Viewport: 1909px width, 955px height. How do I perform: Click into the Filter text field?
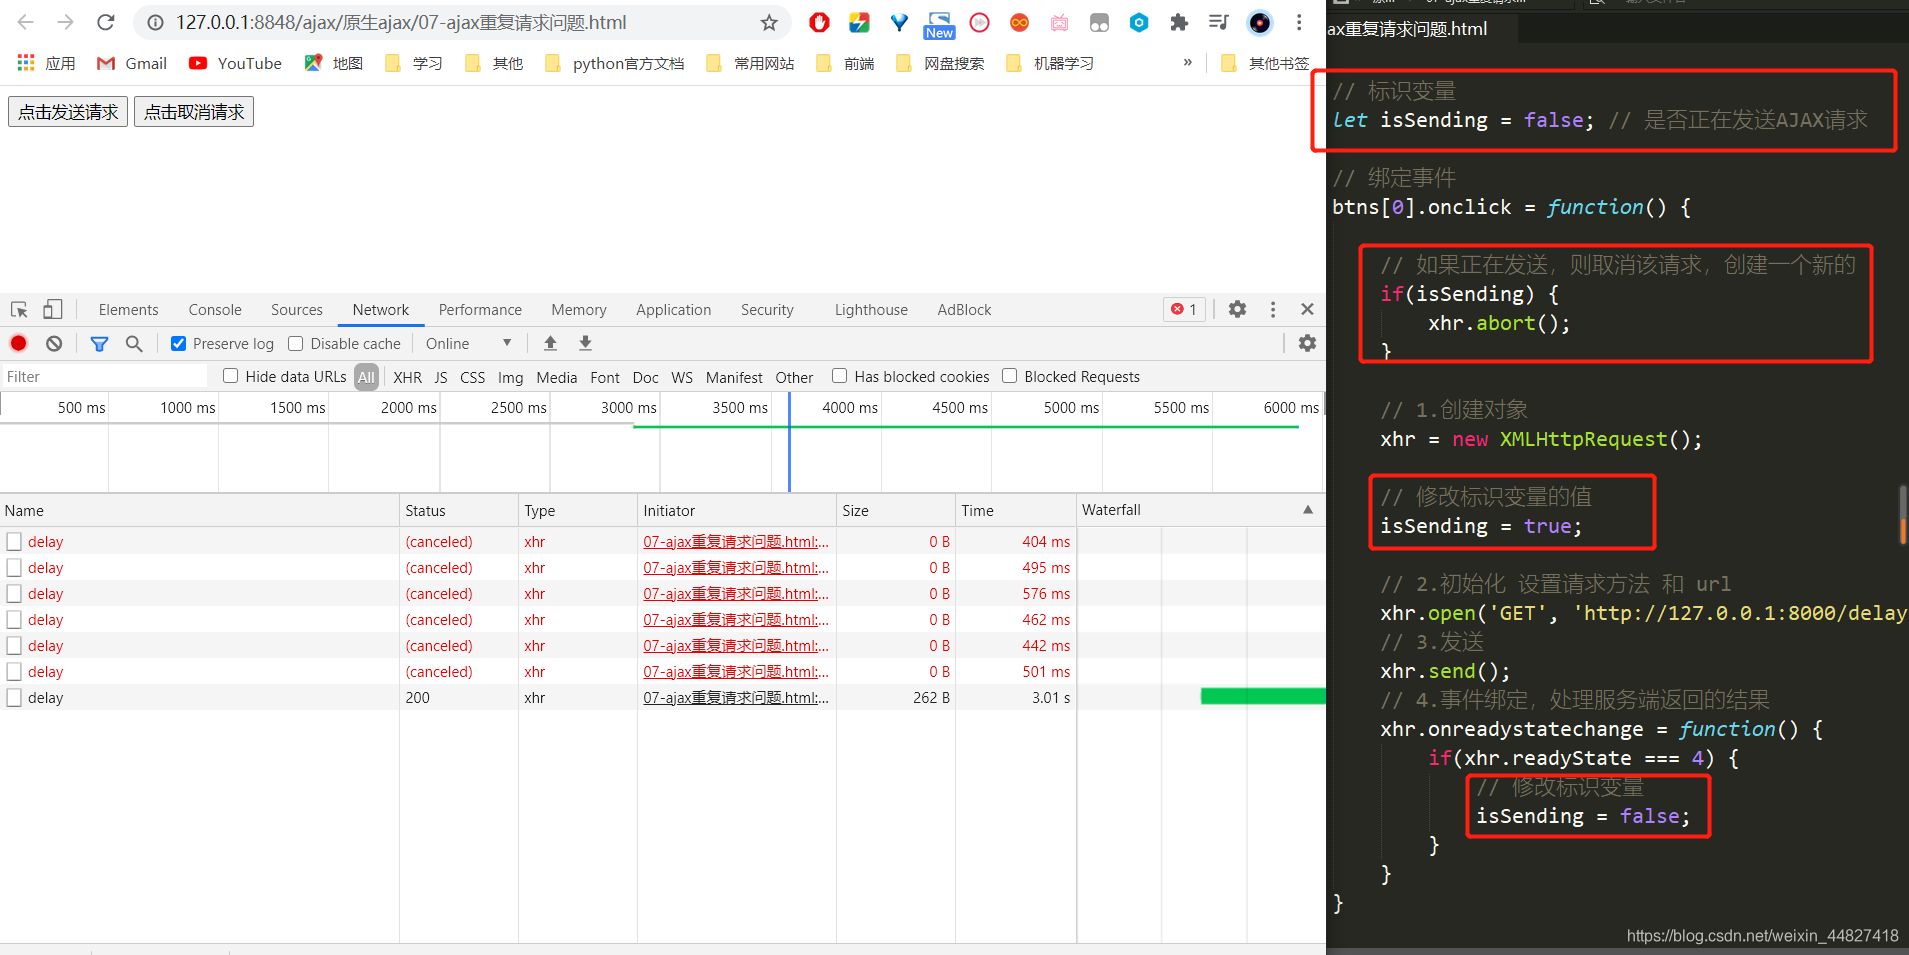pyautogui.click(x=104, y=376)
